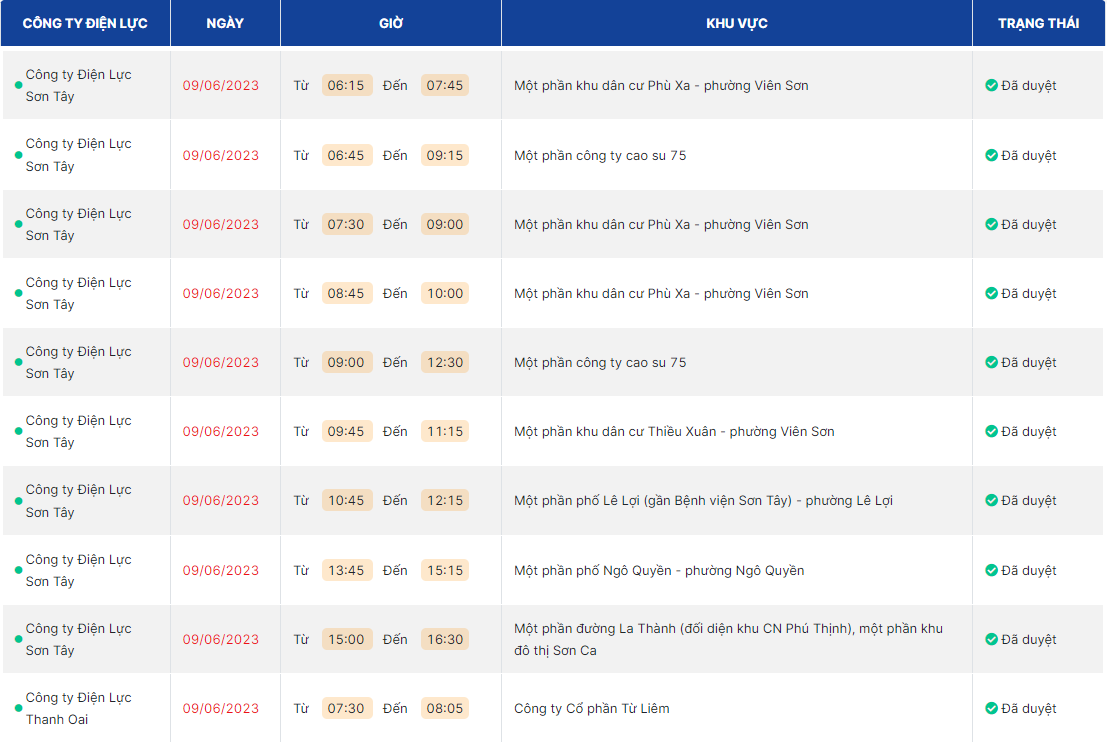This screenshot has height=743, width=1107.
Task: Click area text for the 09:00 to 12:30 outage
Action: (x=600, y=363)
